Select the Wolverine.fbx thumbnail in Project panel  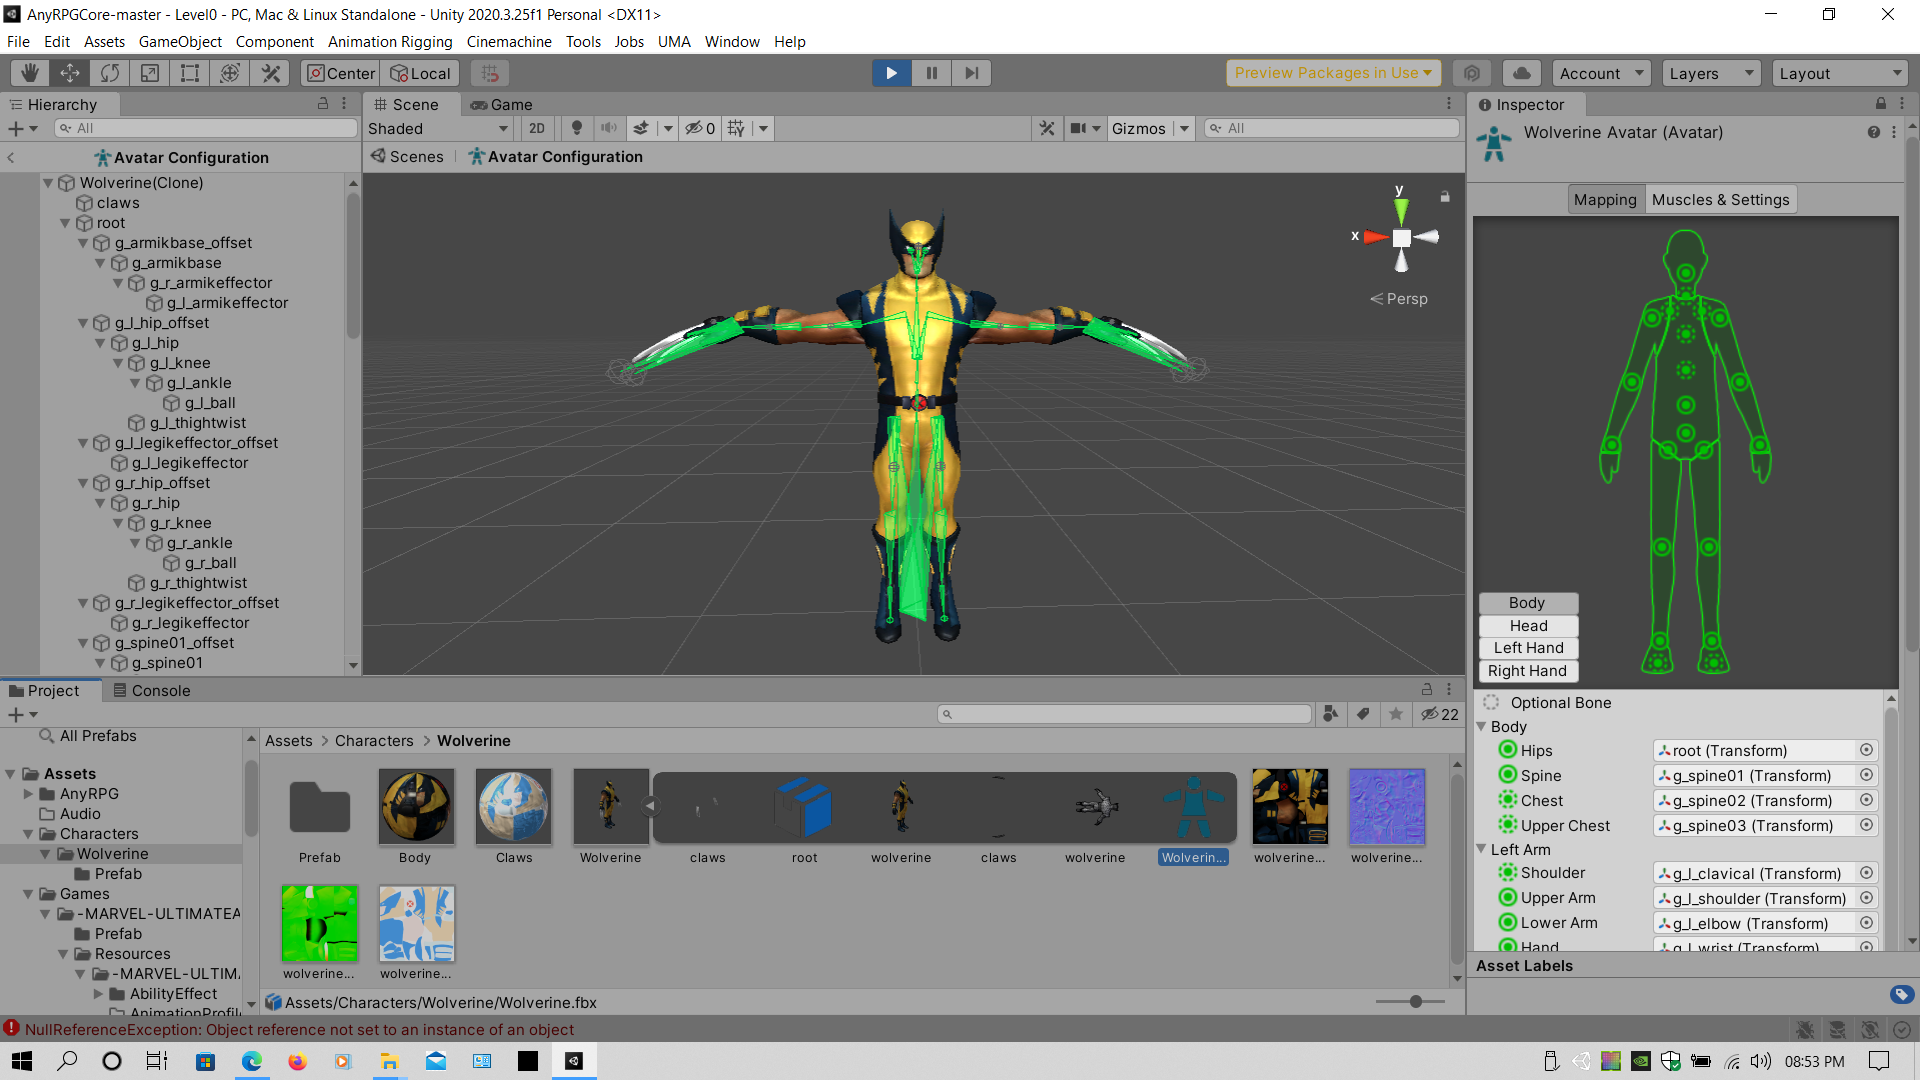(610, 805)
